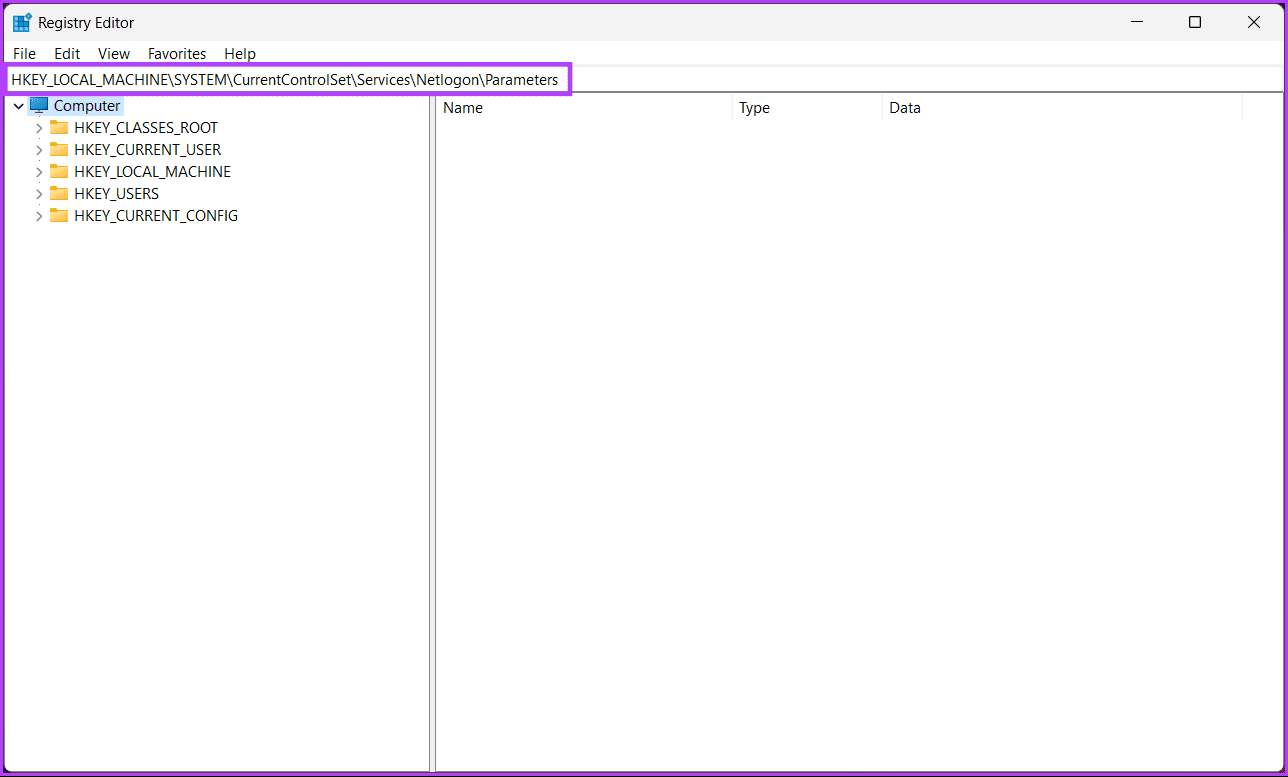Click the HKEY_LOCAL_MACHINE folder icon
This screenshot has width=1288, height=777.
tap(59, 171)
